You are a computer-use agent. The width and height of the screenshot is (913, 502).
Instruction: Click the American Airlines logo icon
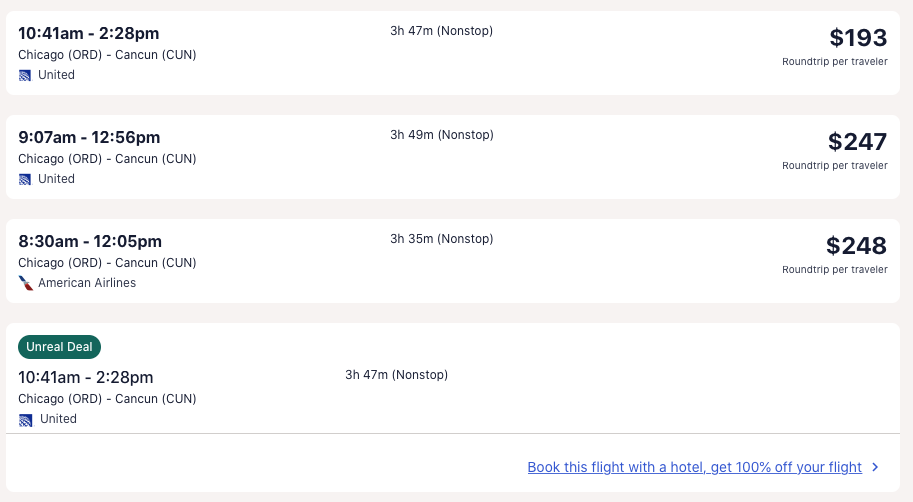[26, 283]
